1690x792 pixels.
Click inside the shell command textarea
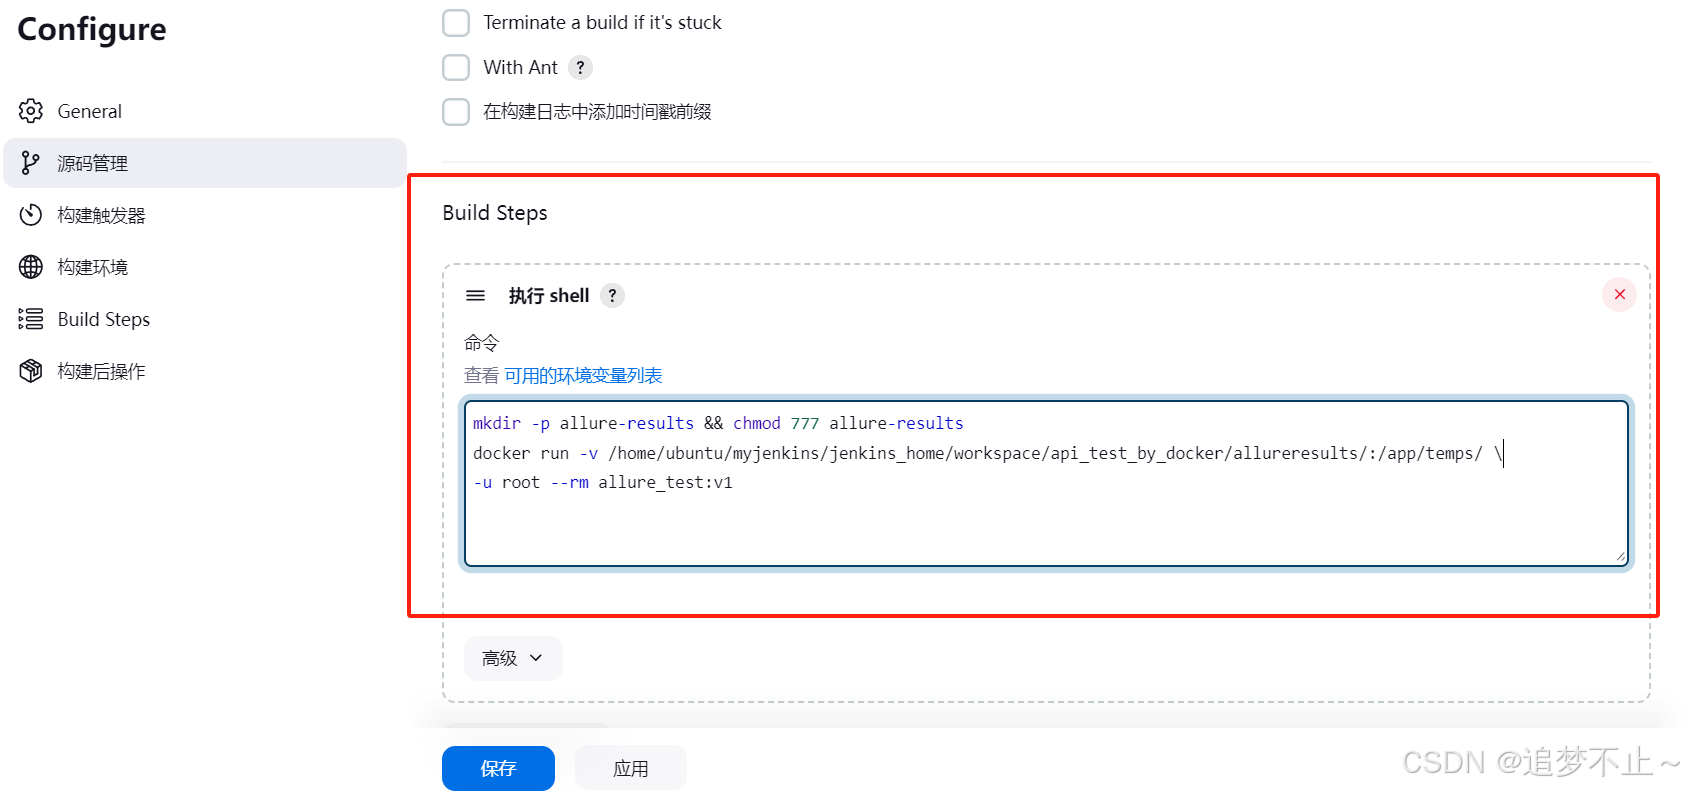tap(1046, 483)
